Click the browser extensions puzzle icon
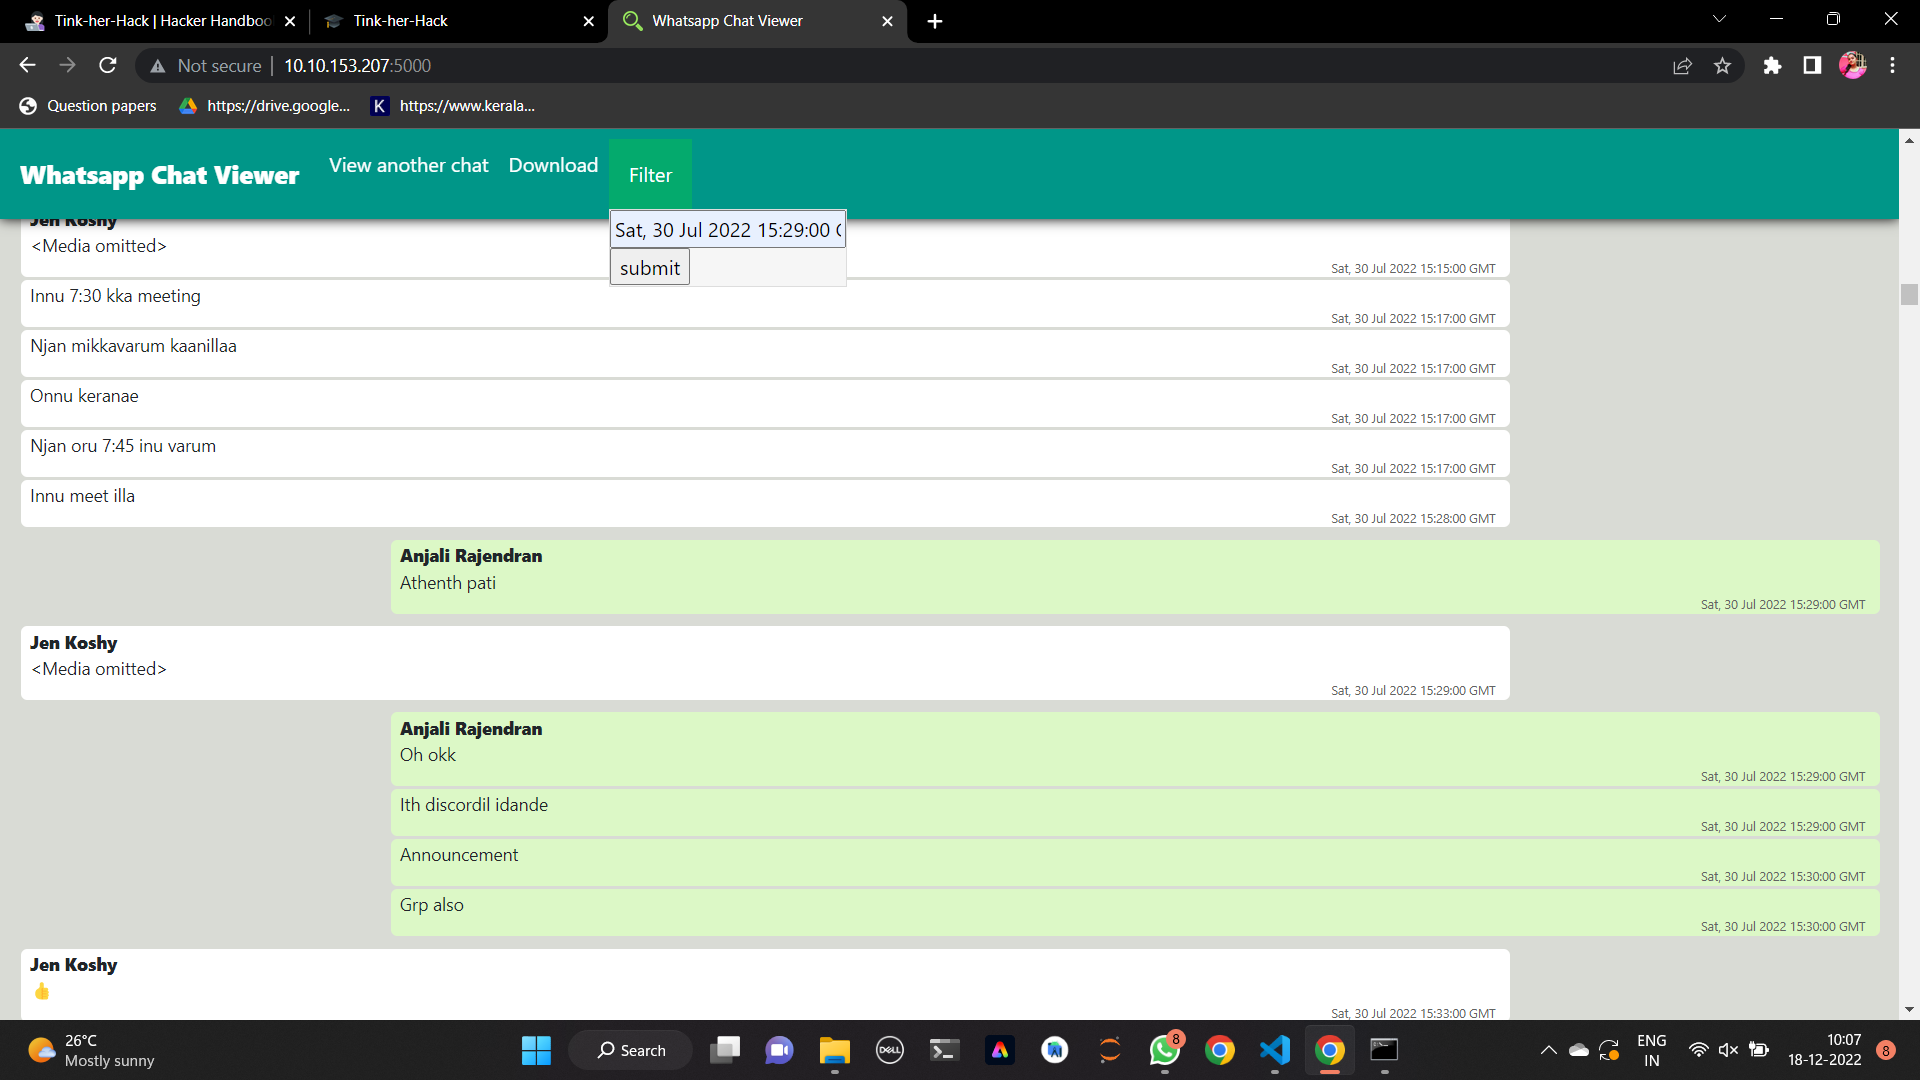The height and width of the screenshot is (1080, 1920). point(1772,65)
